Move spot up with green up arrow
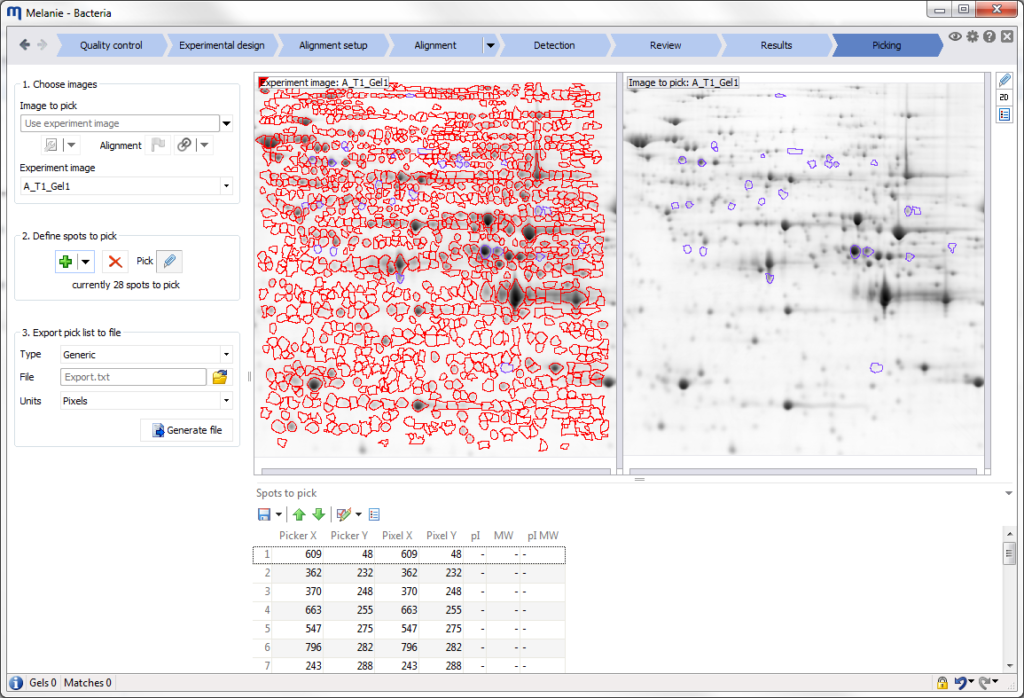This screenshot has height=698, width=1024. 299,515
